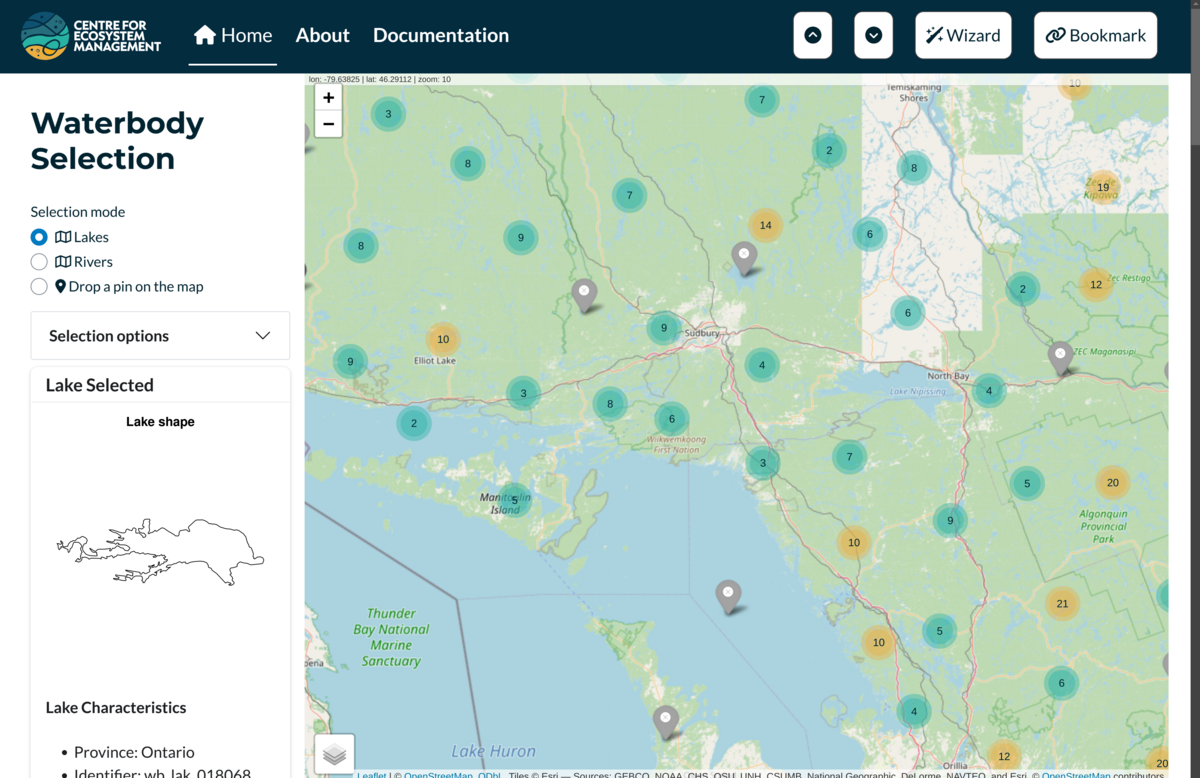The image size is (1200, 778).
Task: Click the down chevron button in header
Action: click(x=873, y=35)
